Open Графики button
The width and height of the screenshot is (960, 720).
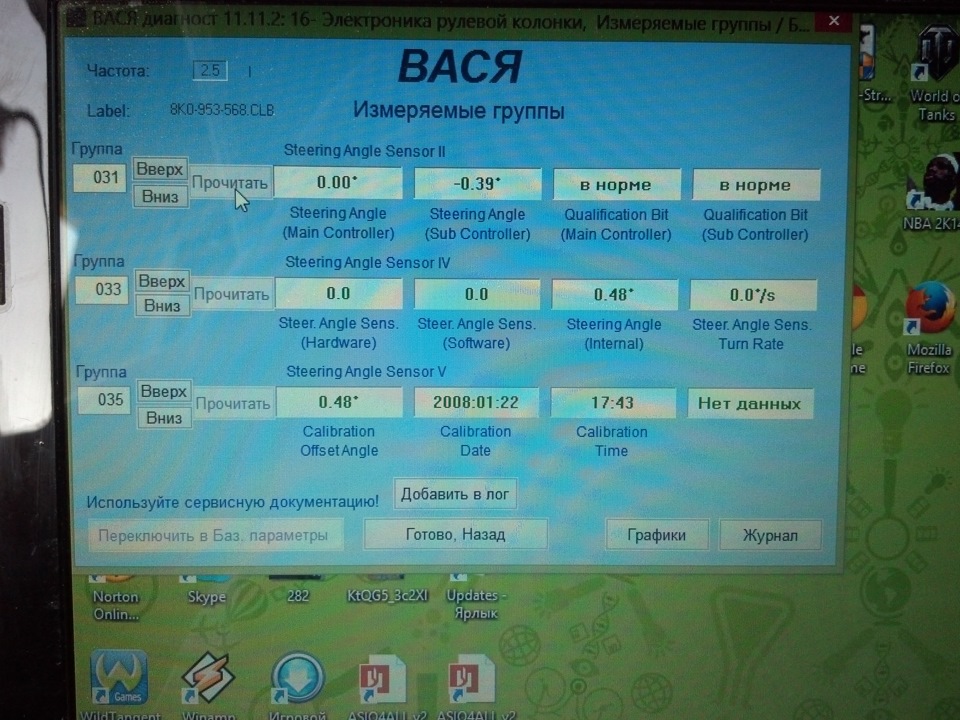[657, 535]
